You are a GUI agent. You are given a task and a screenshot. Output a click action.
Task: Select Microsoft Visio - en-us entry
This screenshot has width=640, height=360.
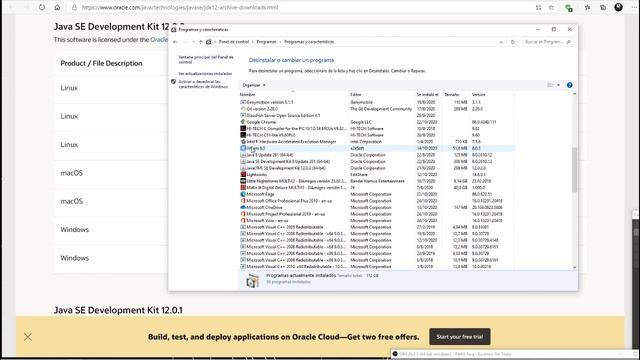pos(377,220)
